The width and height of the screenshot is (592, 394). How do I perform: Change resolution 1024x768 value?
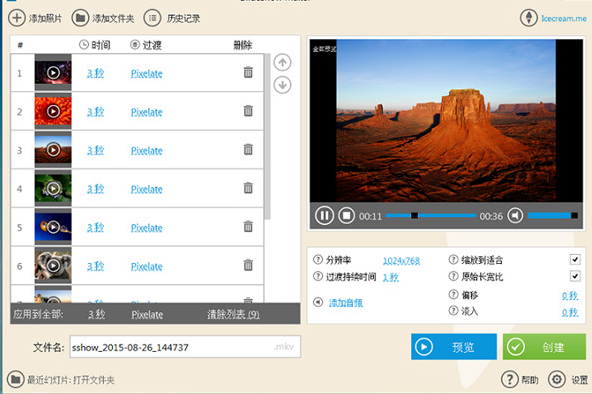pos(401,260)
